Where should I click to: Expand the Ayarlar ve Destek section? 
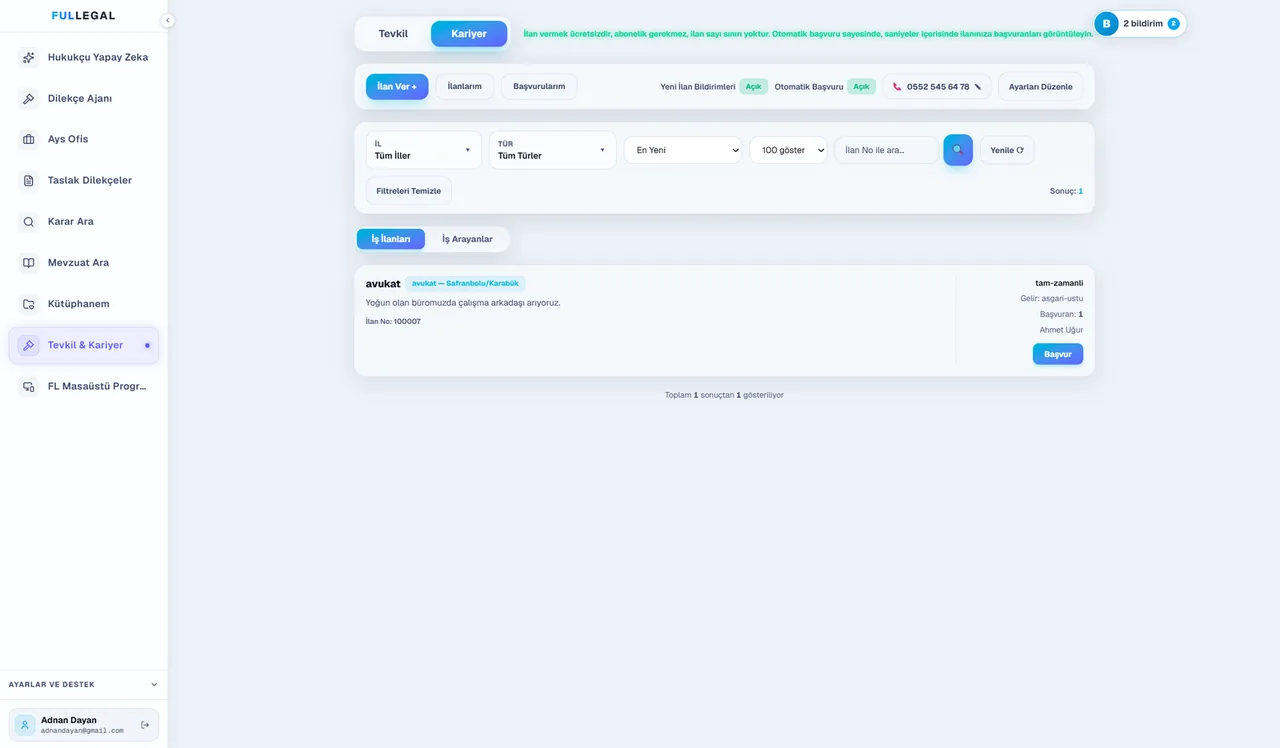pos(83,685)
